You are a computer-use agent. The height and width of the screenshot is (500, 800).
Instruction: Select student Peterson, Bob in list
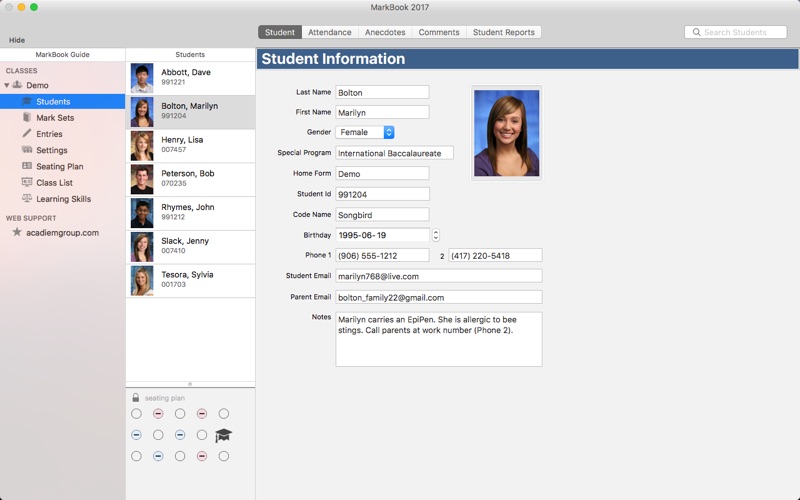190,179
